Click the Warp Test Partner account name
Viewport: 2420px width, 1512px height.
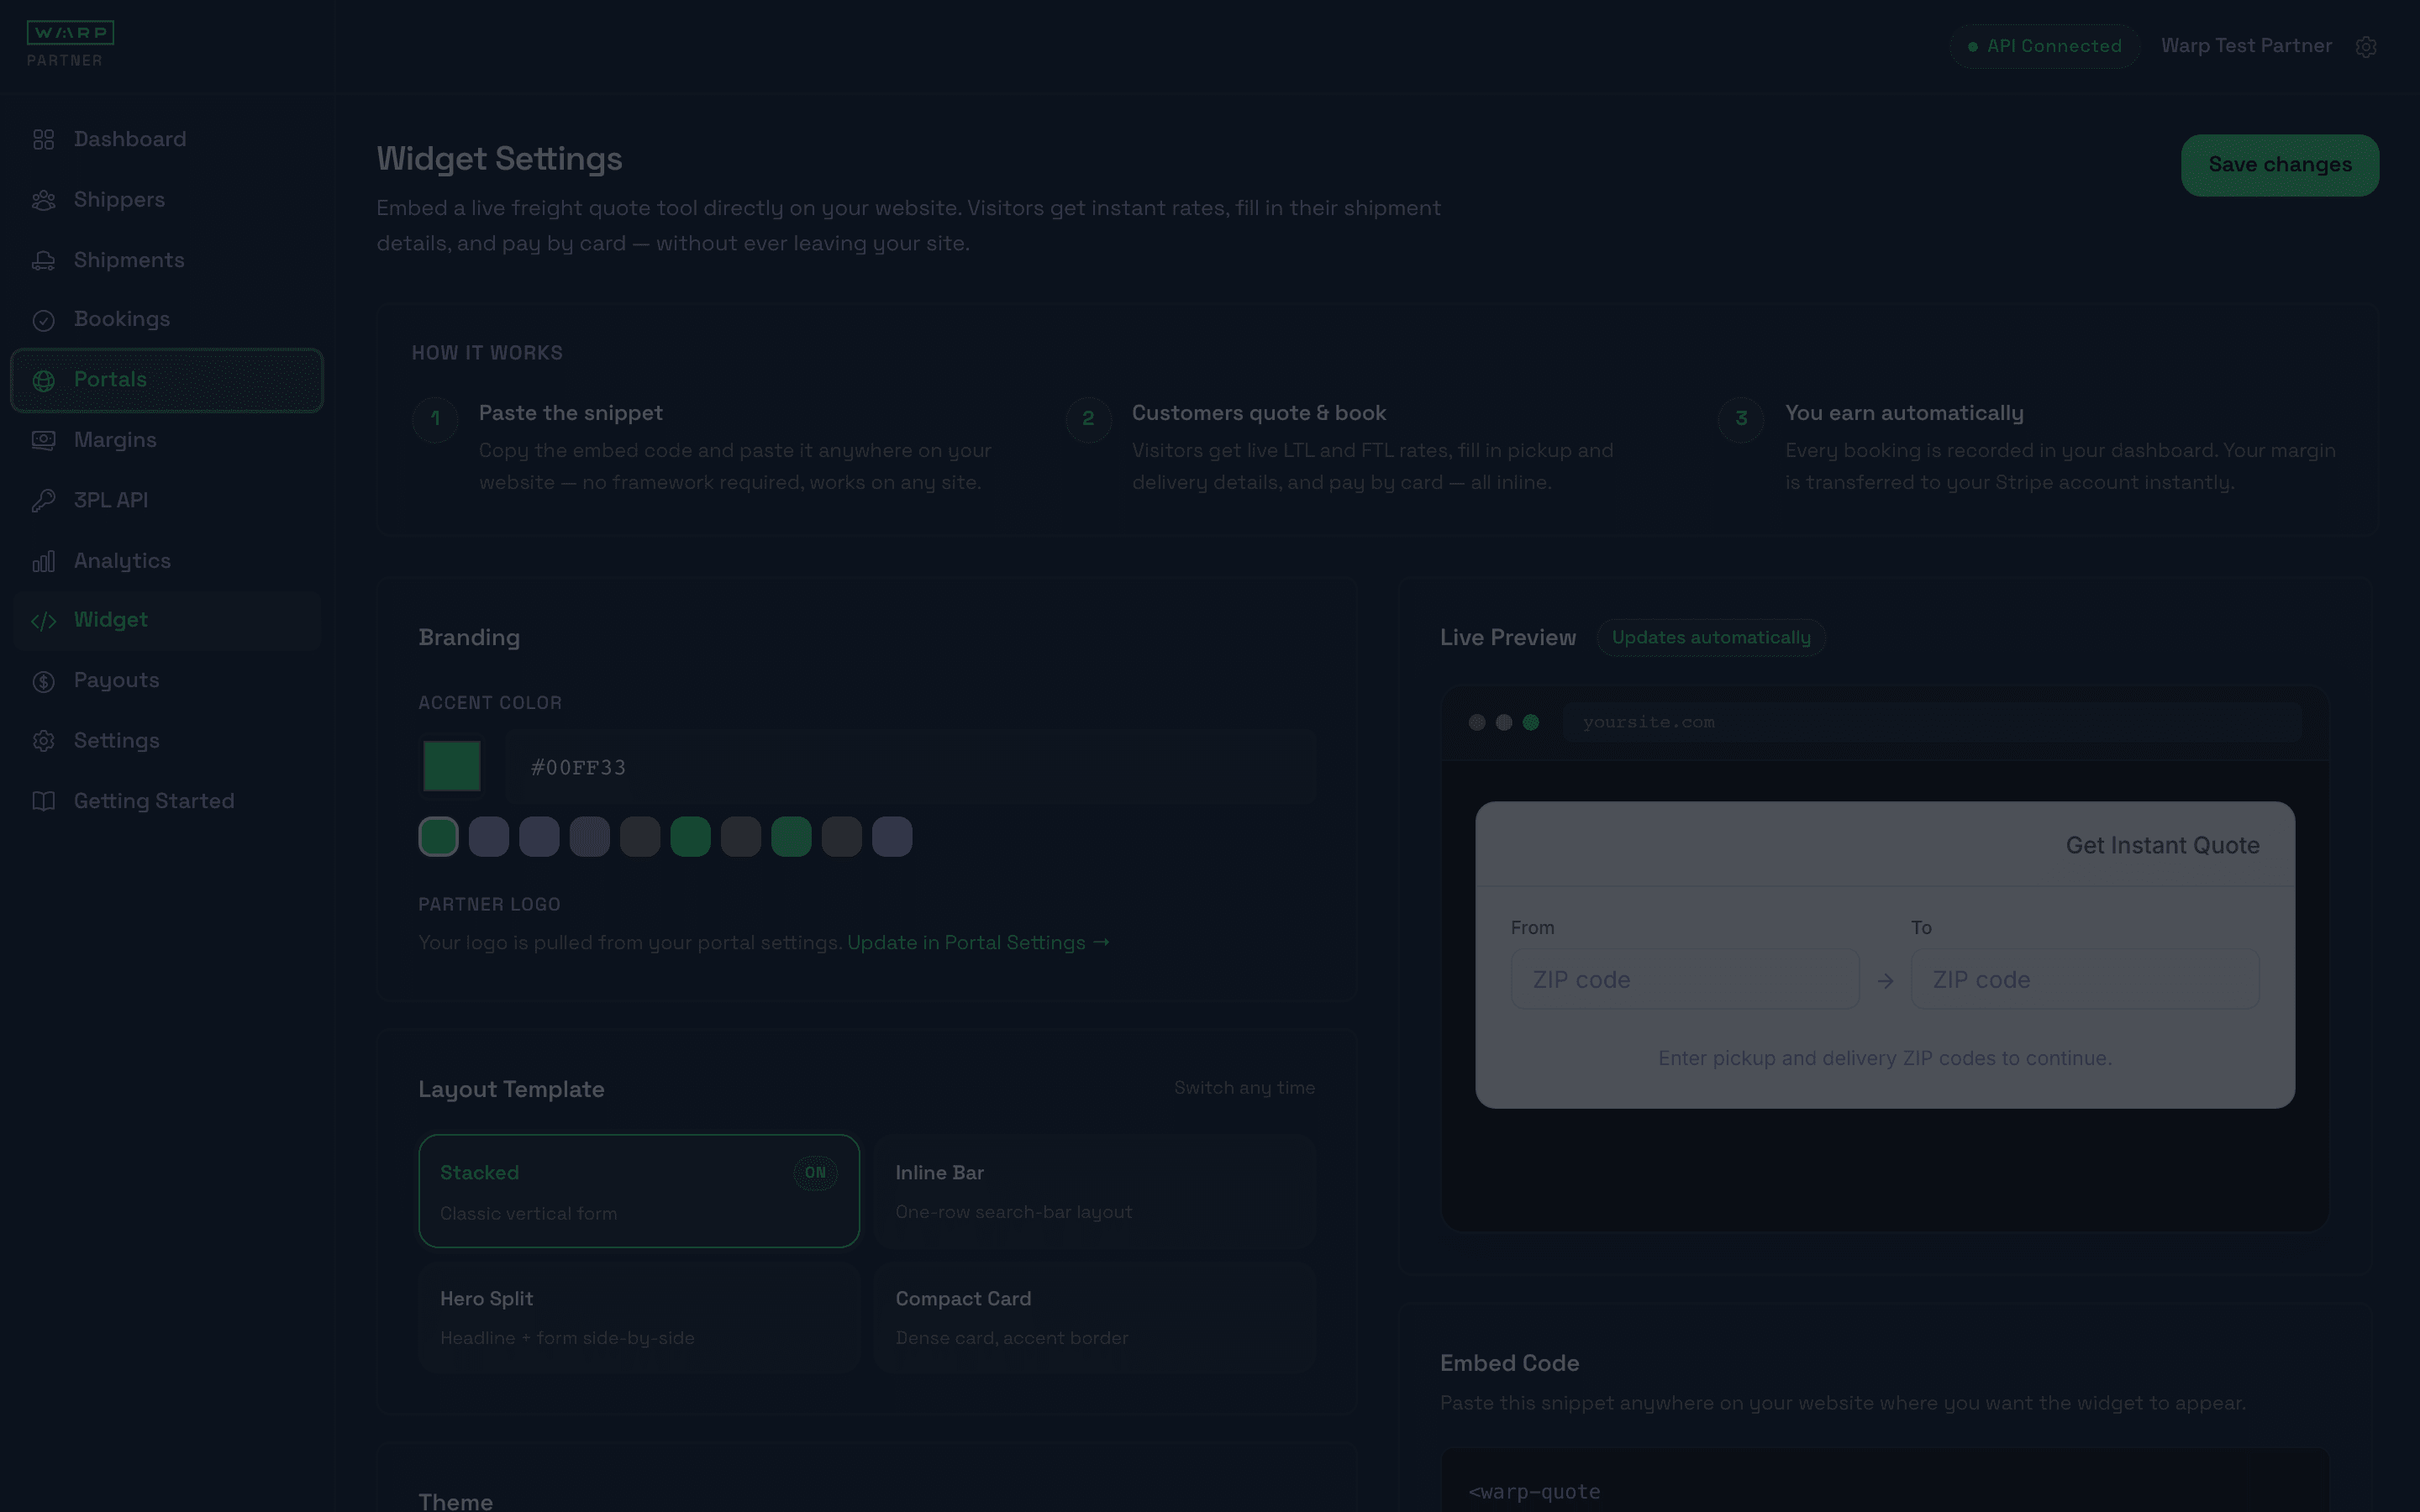(2246, 46)
